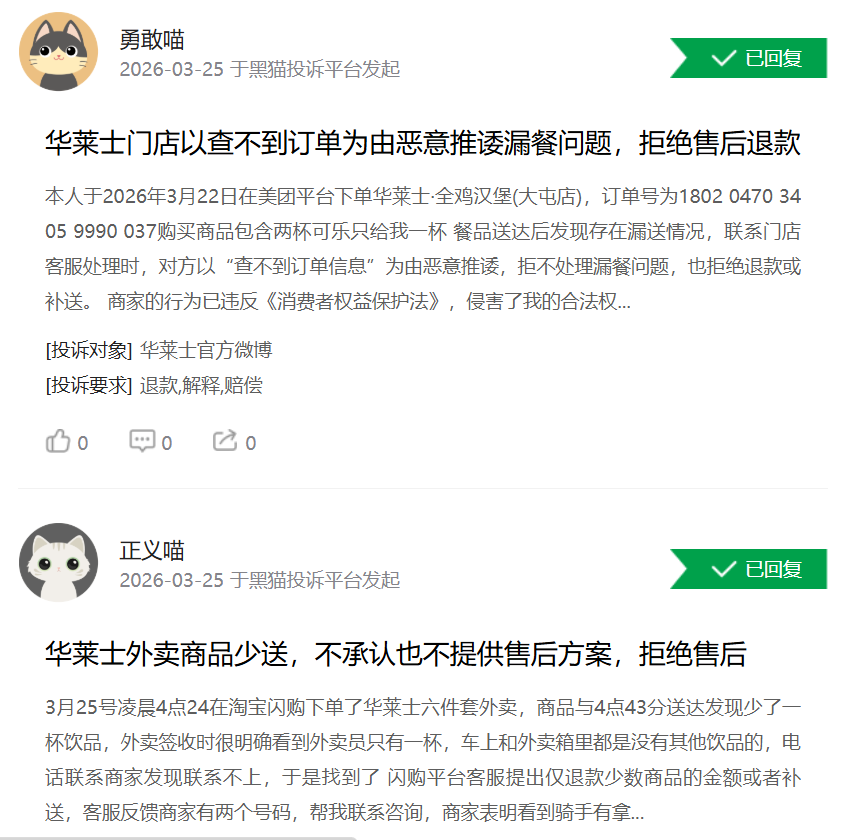Open complaint target 华莱士官方微博
This screenshot has height=840, width=852.
click(x=206, y=350)
